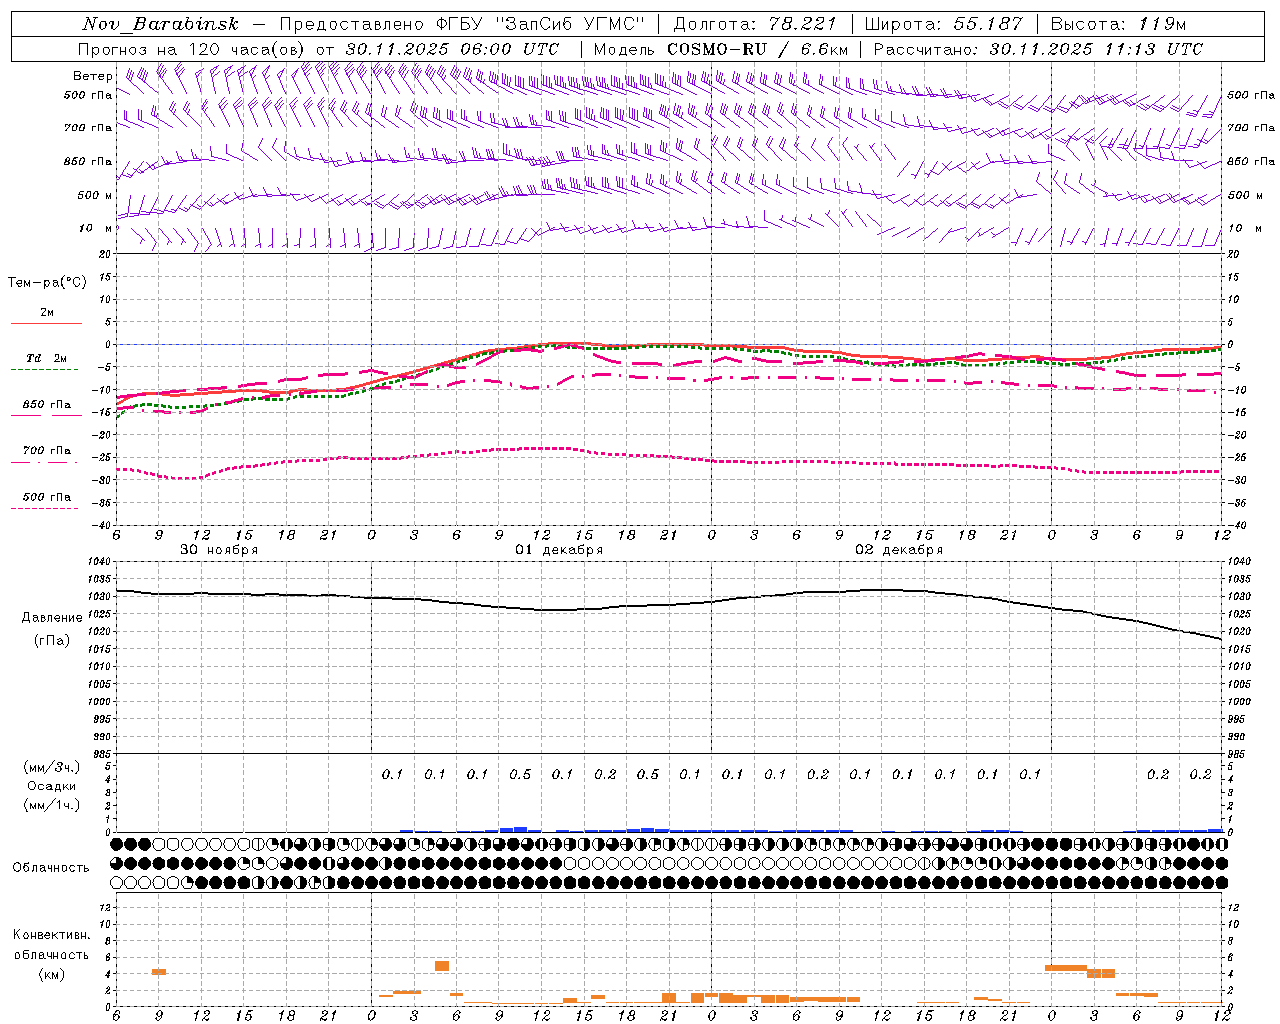The width and height of the screenshot is (1280, 1024).
Task: Click the '(мм/1ч.)' precipitation unit label
Action: [x=51, y=805]
